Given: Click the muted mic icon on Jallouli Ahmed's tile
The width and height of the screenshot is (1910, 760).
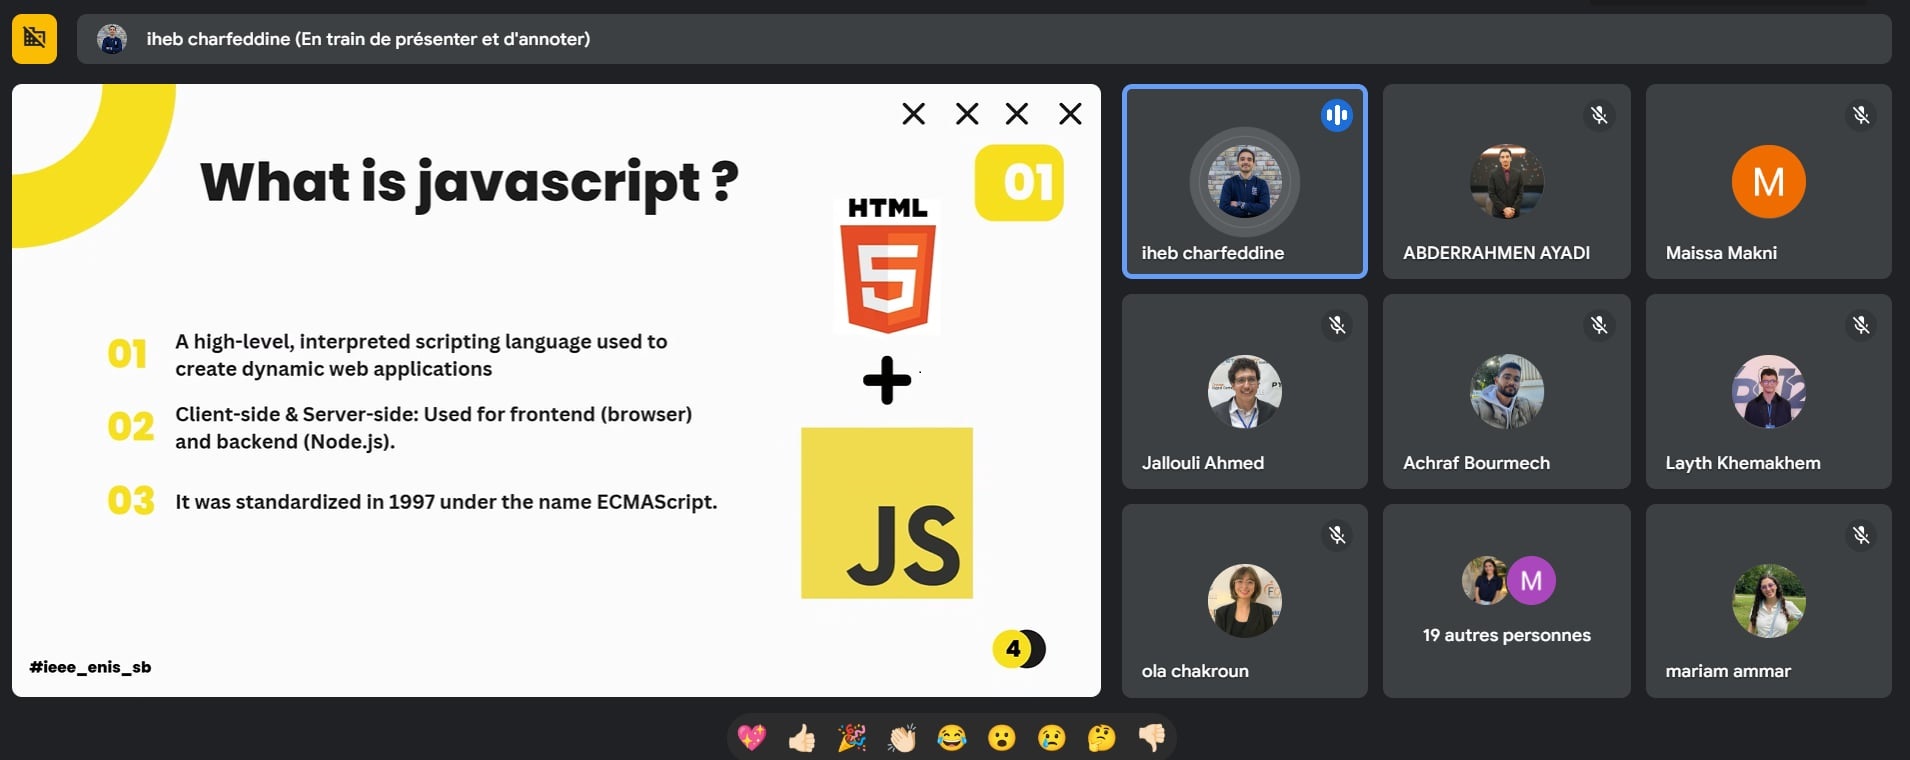Looking at the screenshot, I should pos(1336,326).
